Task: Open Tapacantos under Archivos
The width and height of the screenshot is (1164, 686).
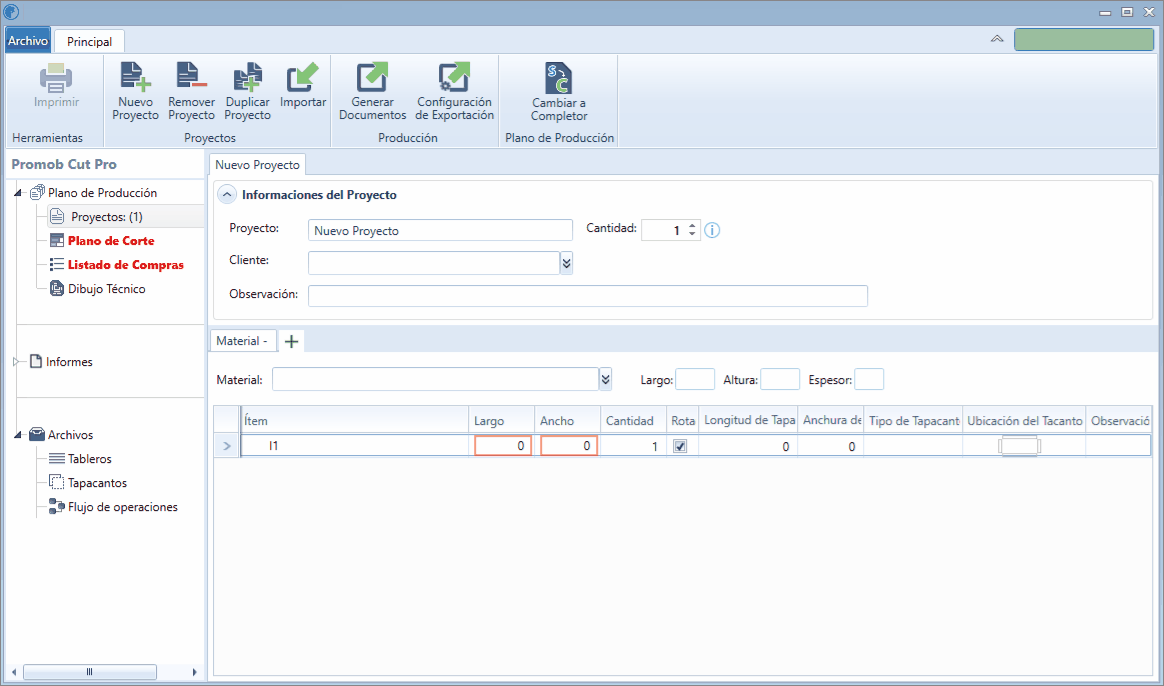Action: [x=97, y=483]
